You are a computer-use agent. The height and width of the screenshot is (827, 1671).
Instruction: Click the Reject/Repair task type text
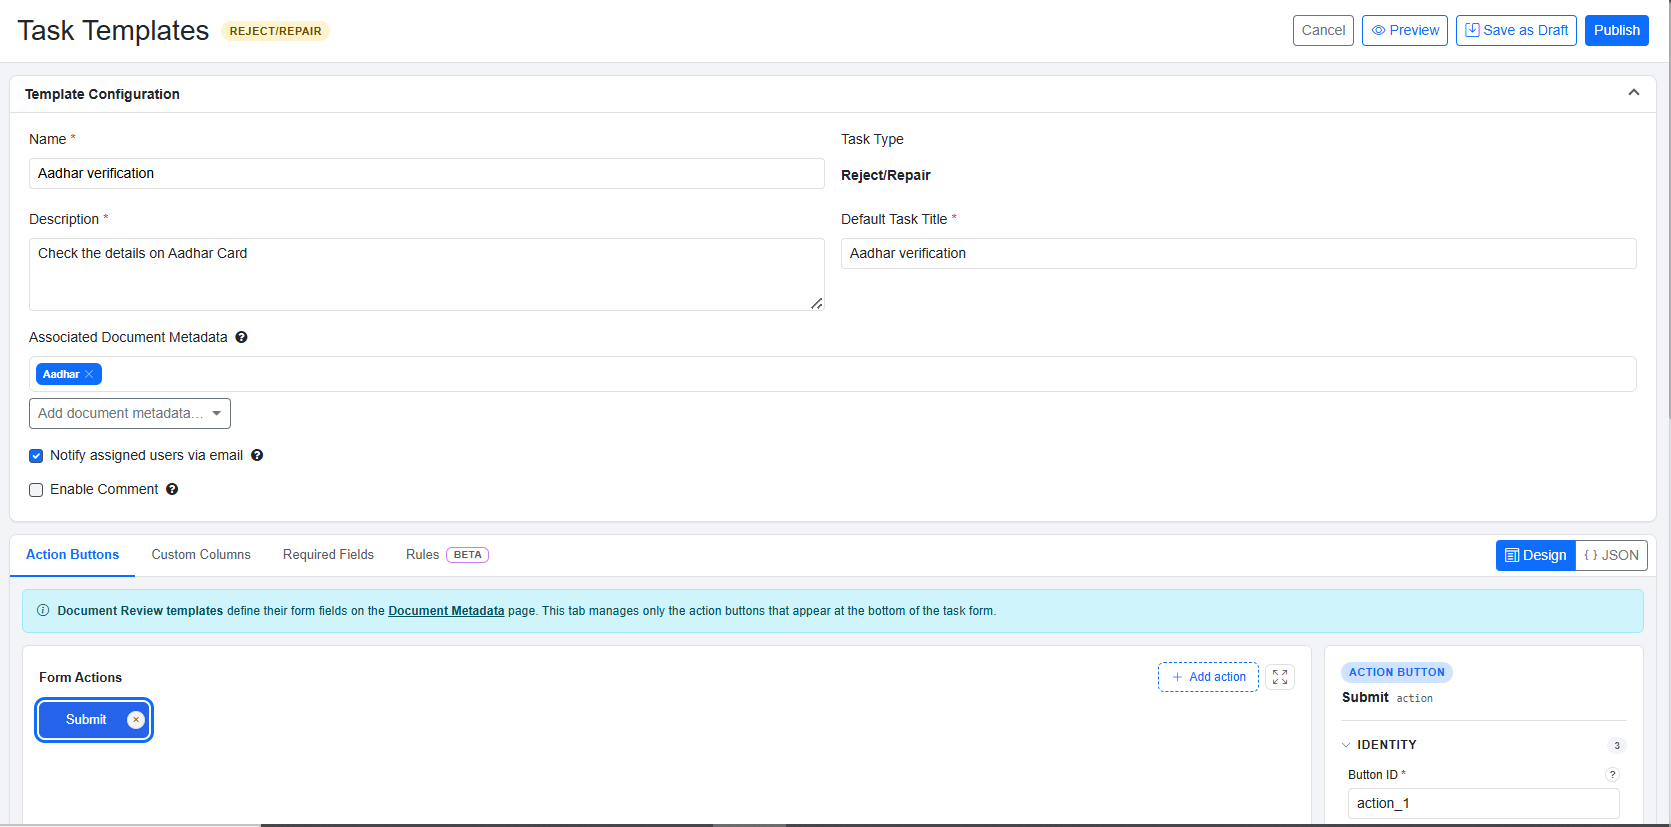(x=886, y=175)
